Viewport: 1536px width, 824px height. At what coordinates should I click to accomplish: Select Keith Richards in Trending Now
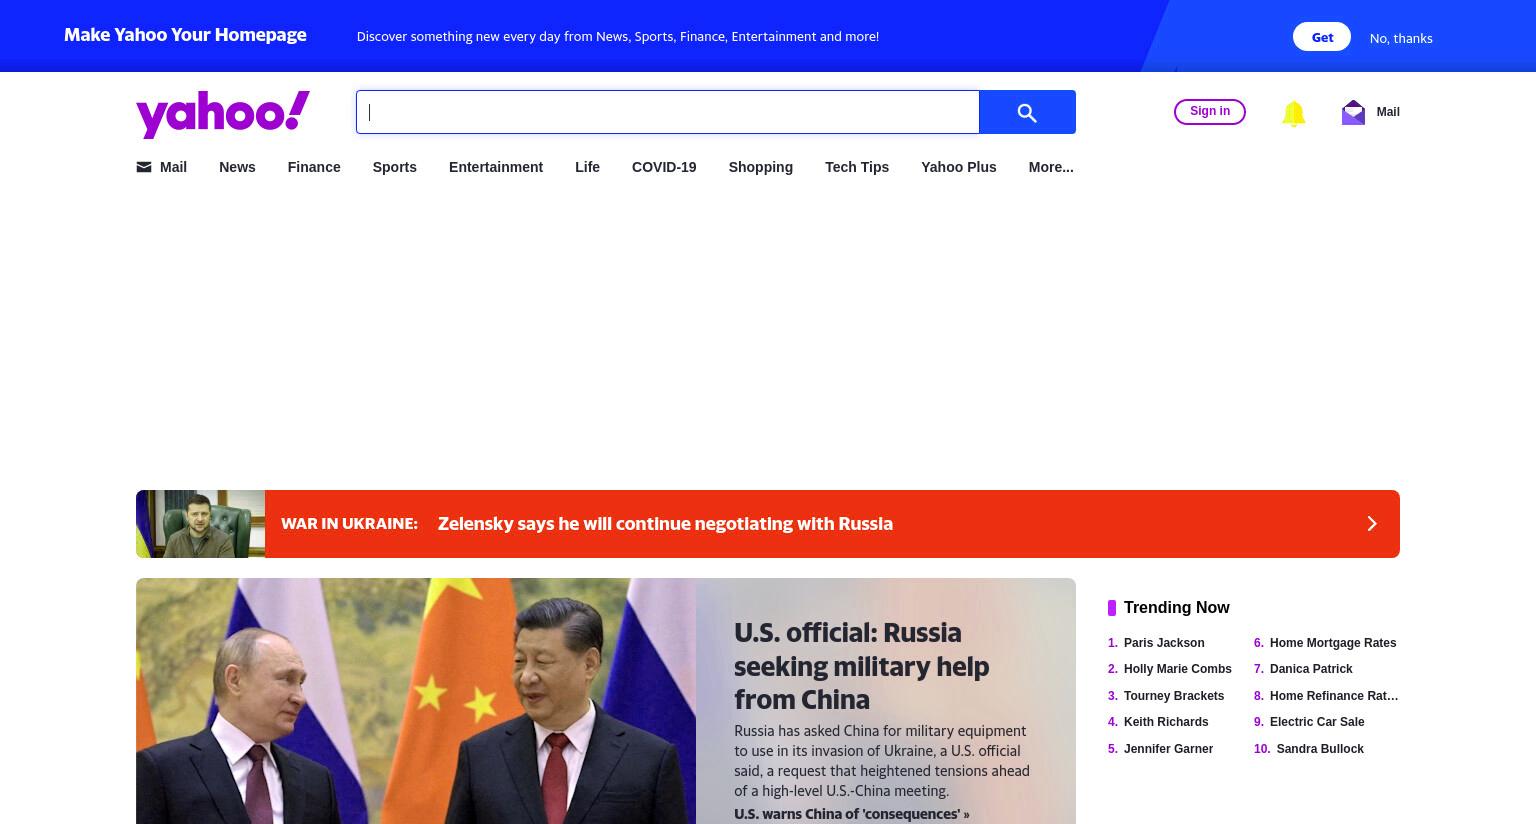click(1166, 722)
